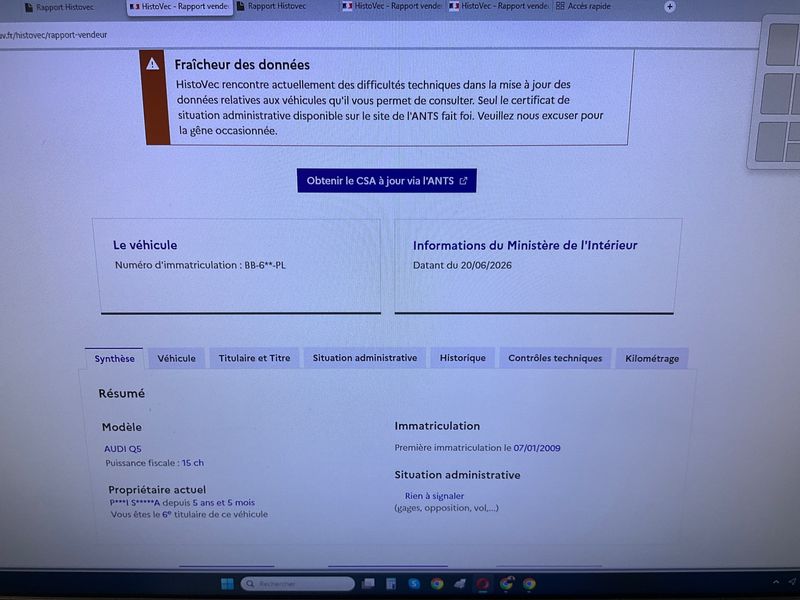Click the 'Modèle' heading
800x600 pixels.
point(121,427)
